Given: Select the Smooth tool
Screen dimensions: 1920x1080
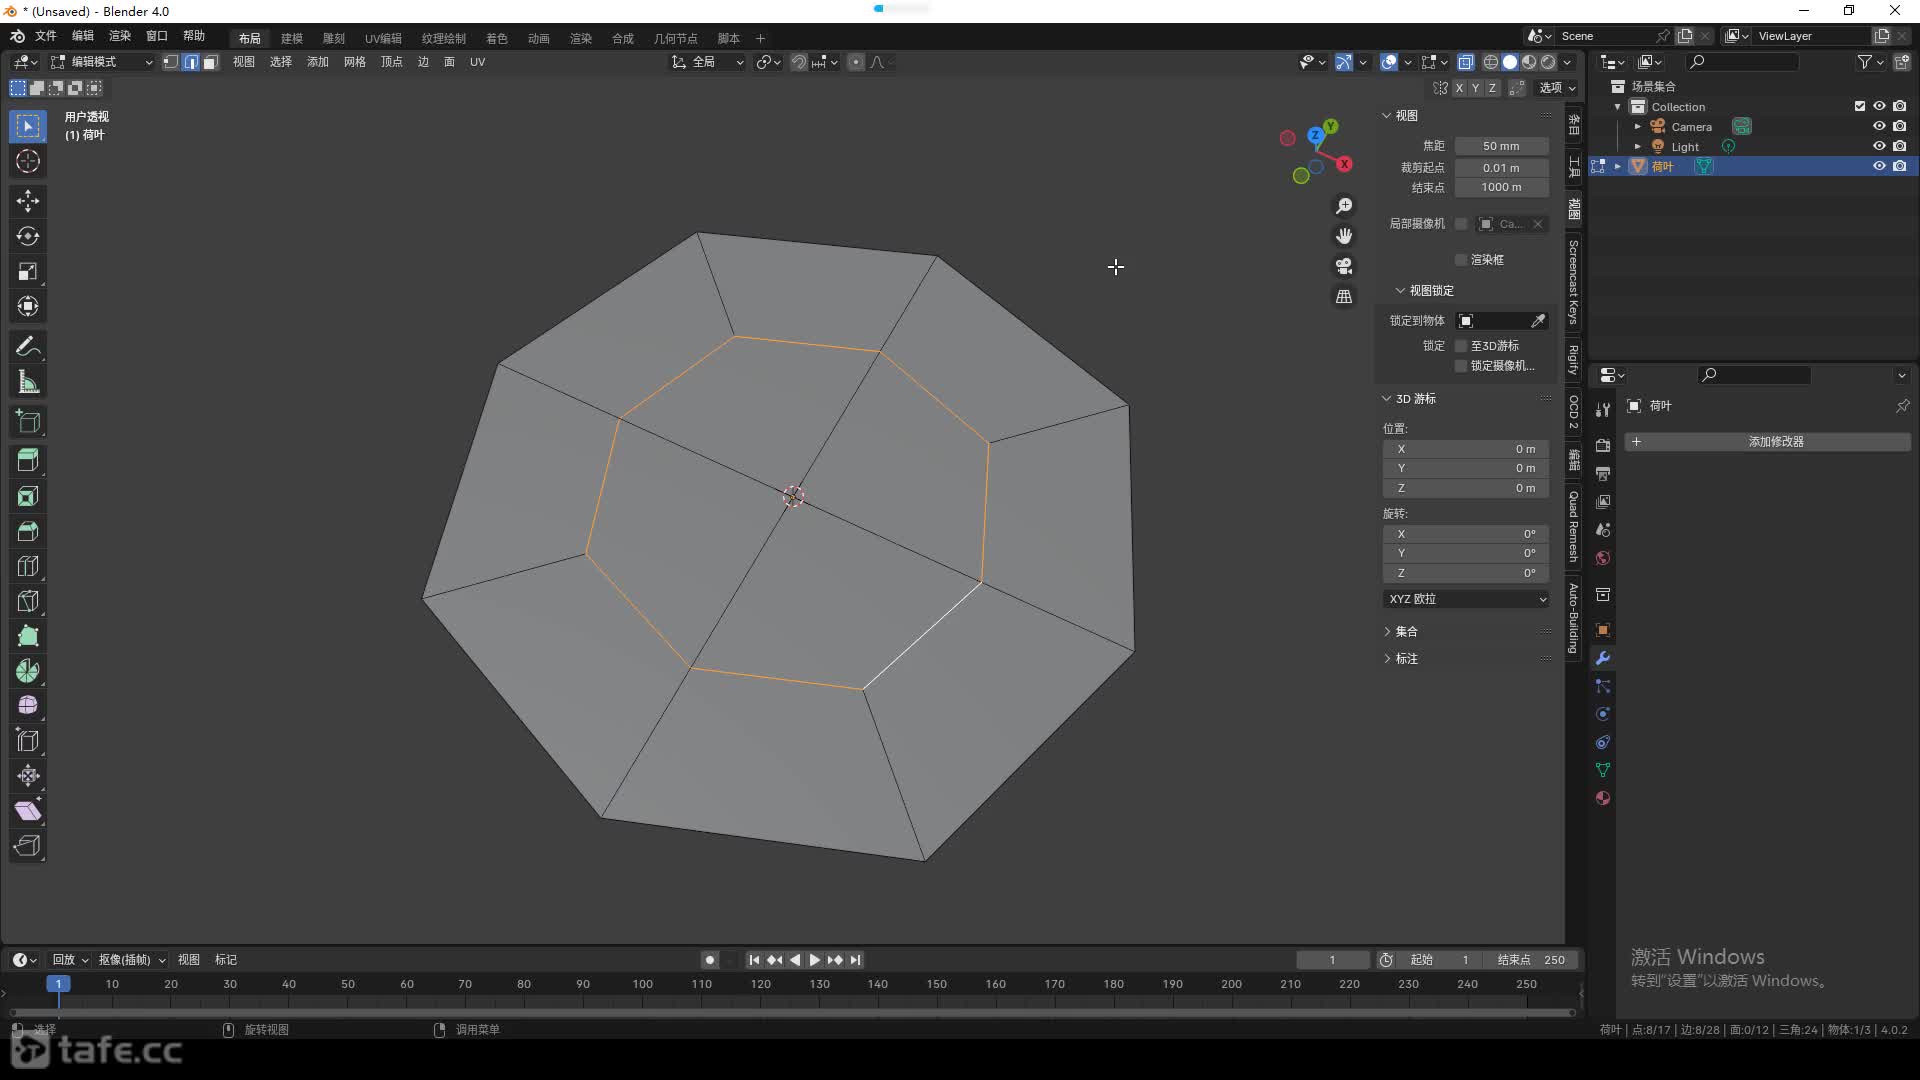Looking at the screenshot, I should coord(28,706).
